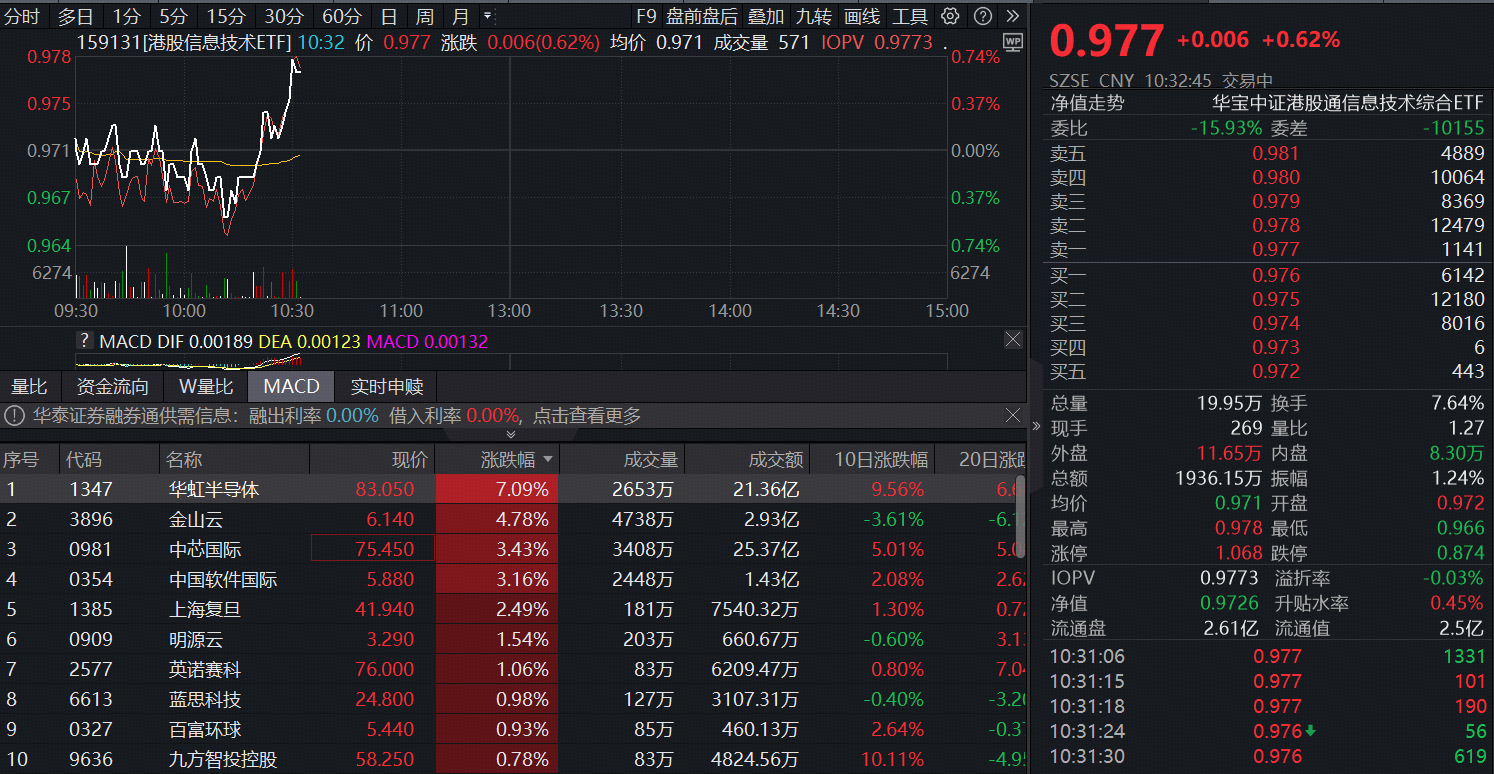Dismiss the 华泰证券 margin info banner

(x=1013, y=415)
